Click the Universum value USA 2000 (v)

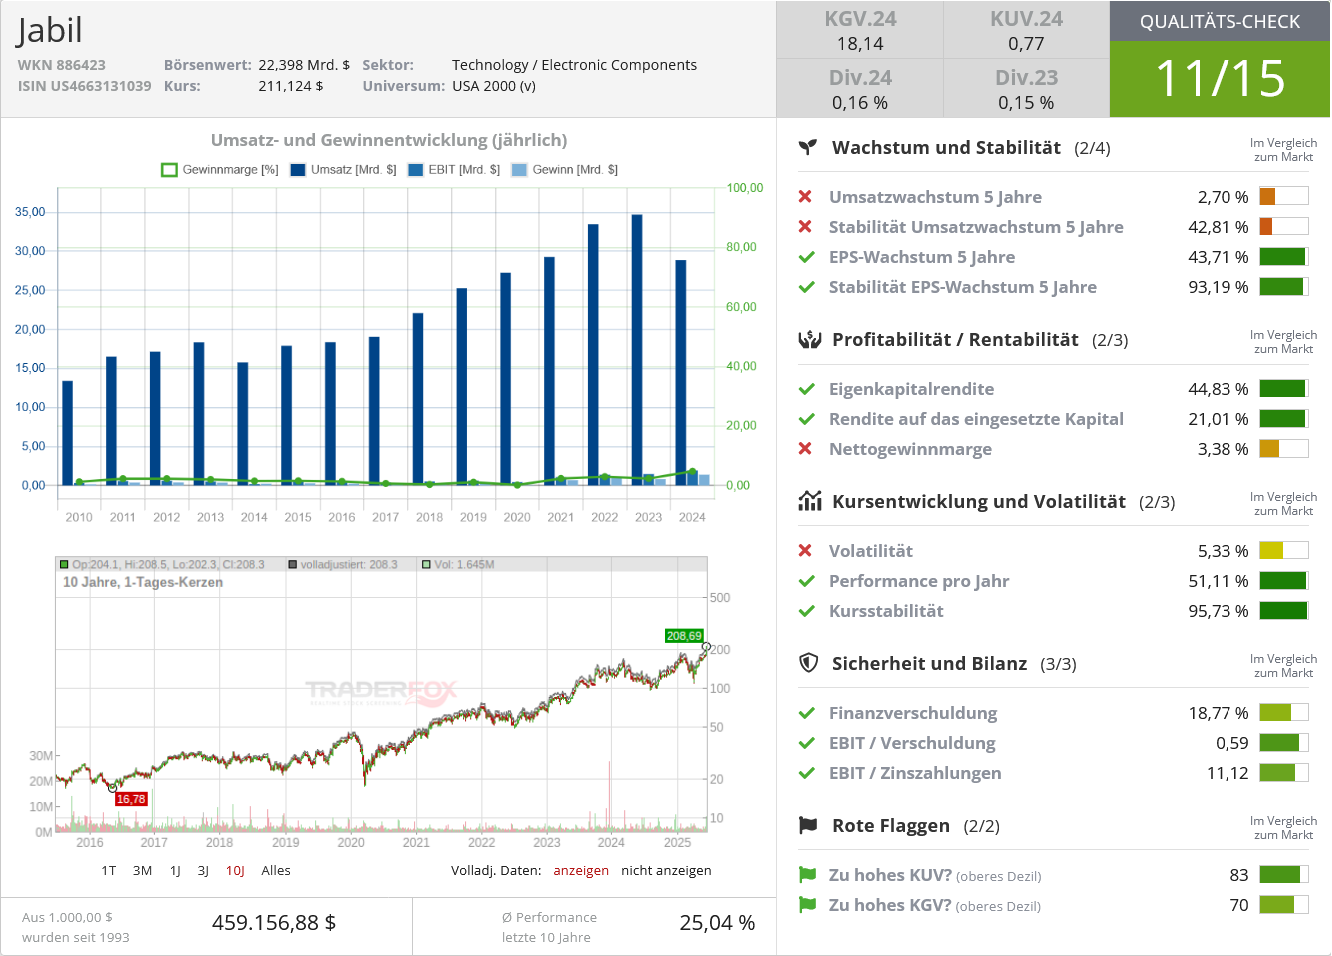click(x=494, y=86)
